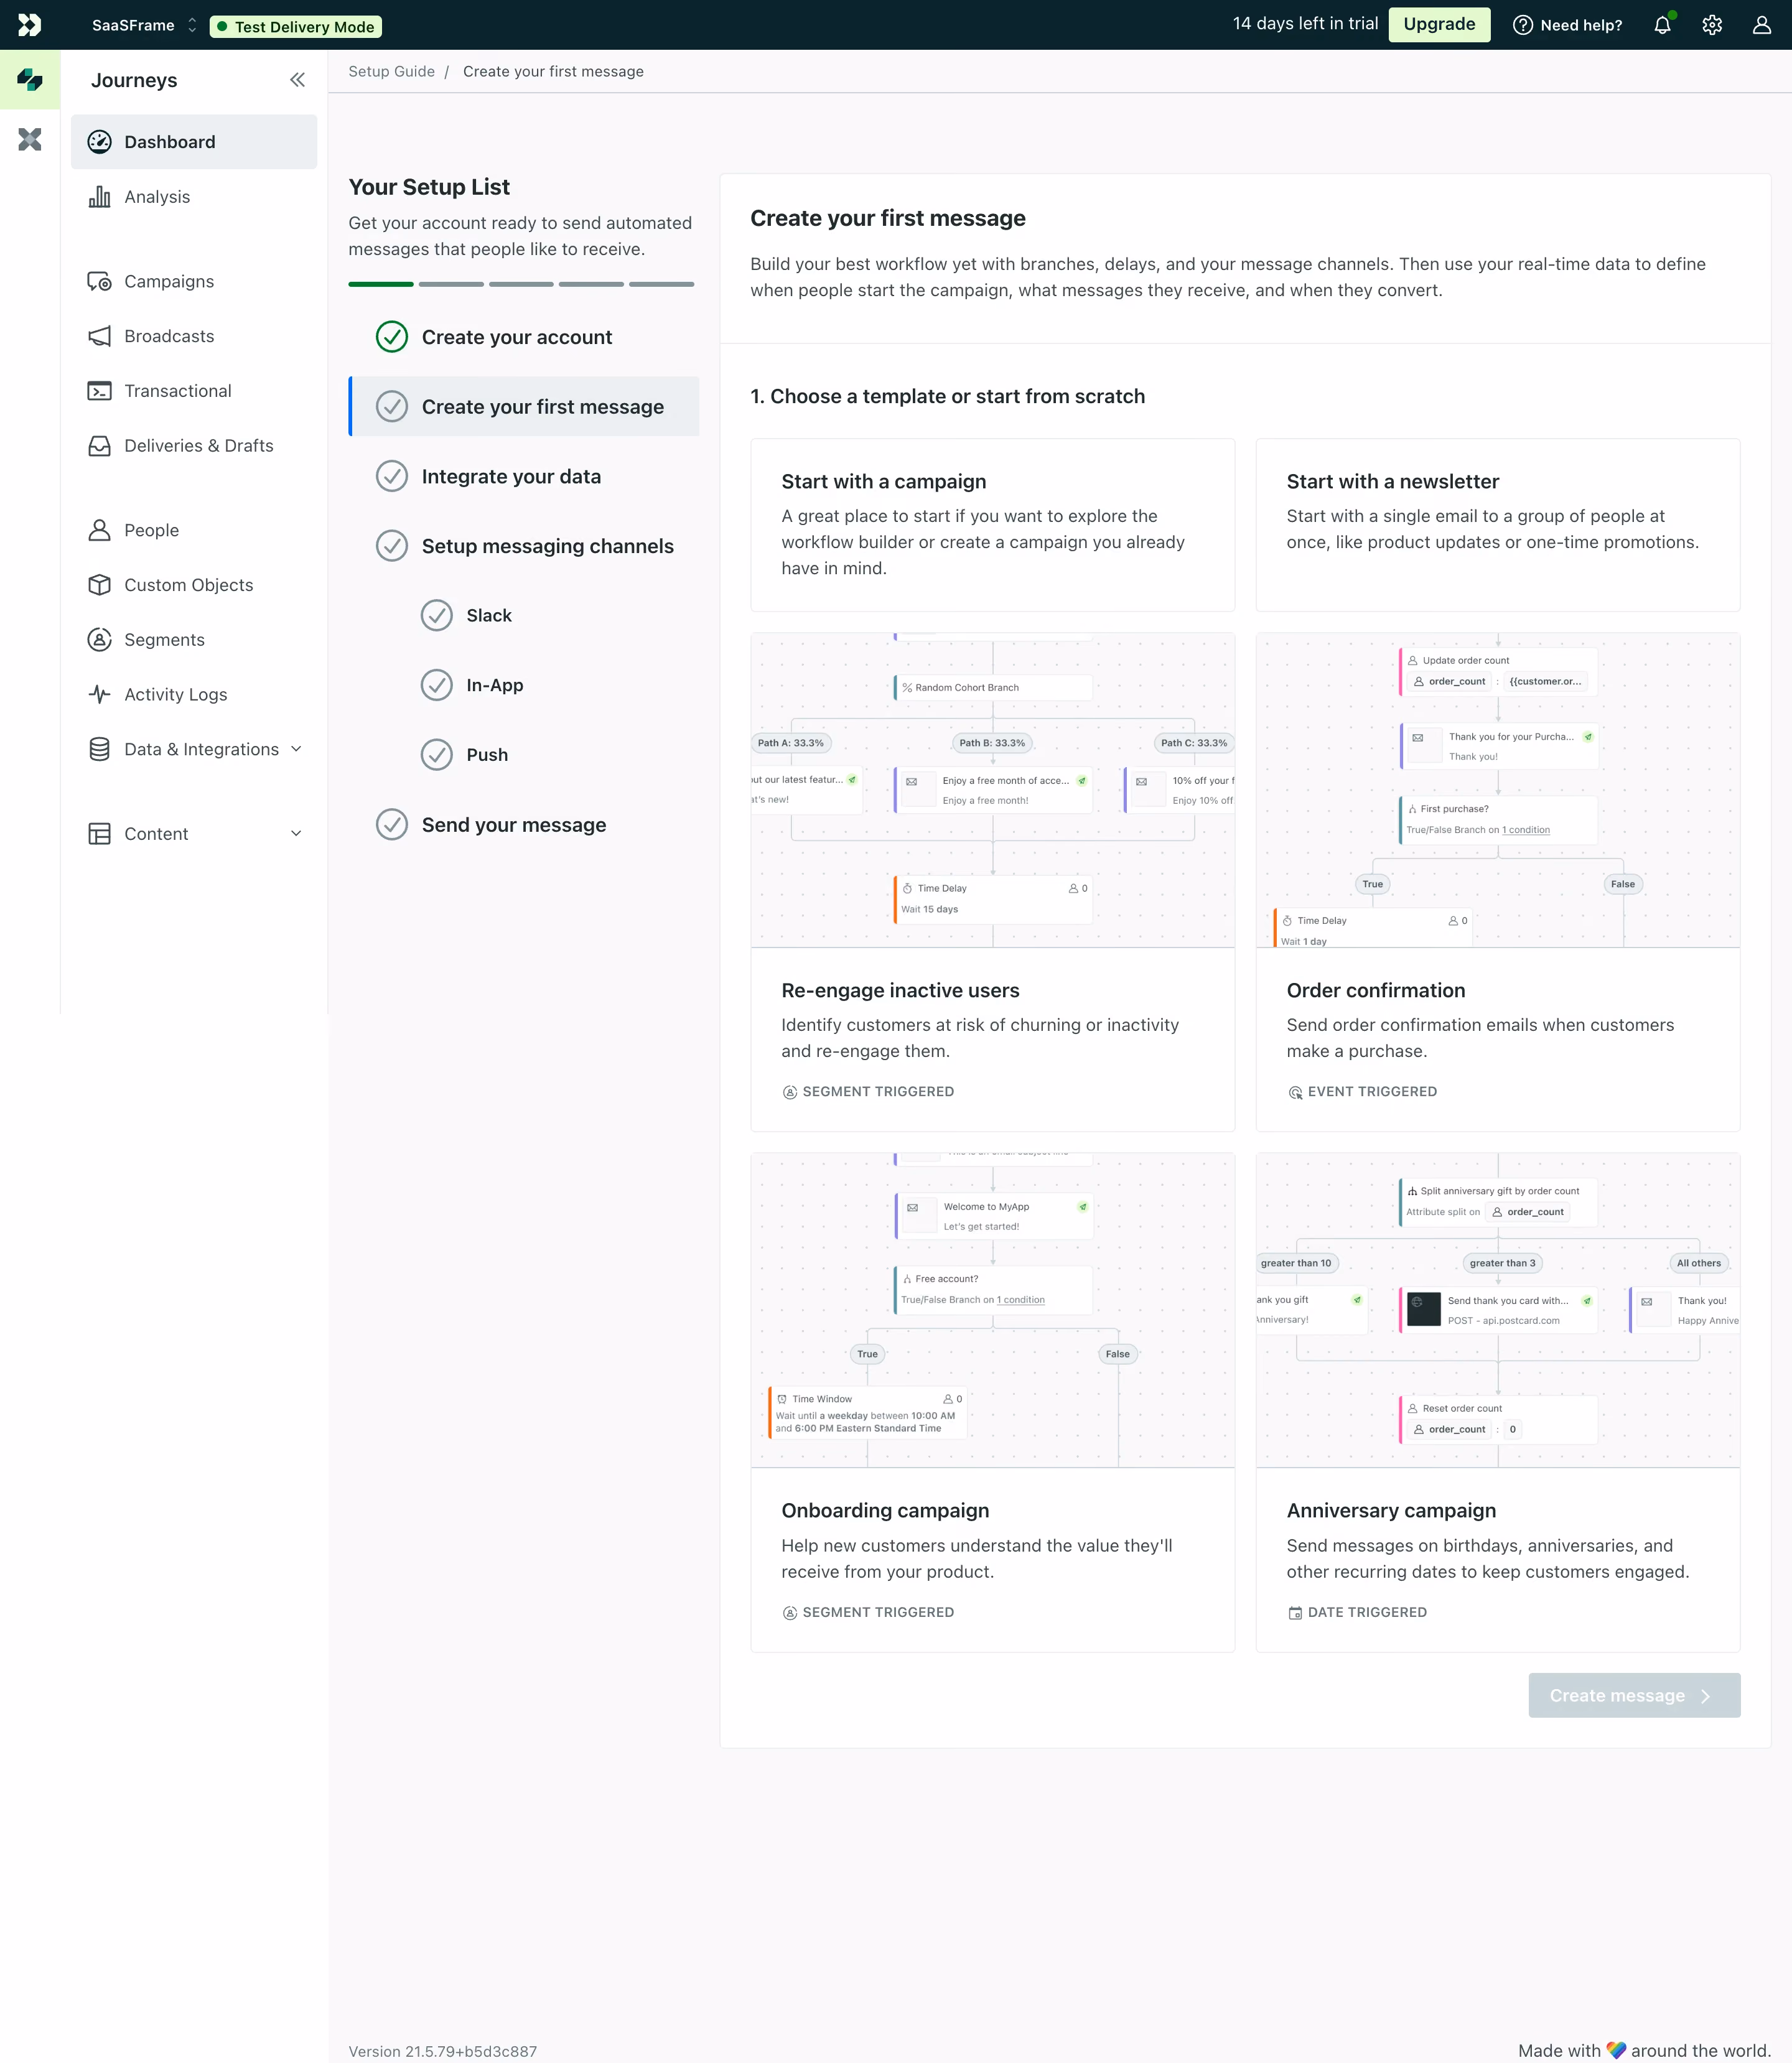Image resolution: width=1792 pixels, height=2063 pixels.
Task: Click the Send your message check circle
Action: point(391,825)
